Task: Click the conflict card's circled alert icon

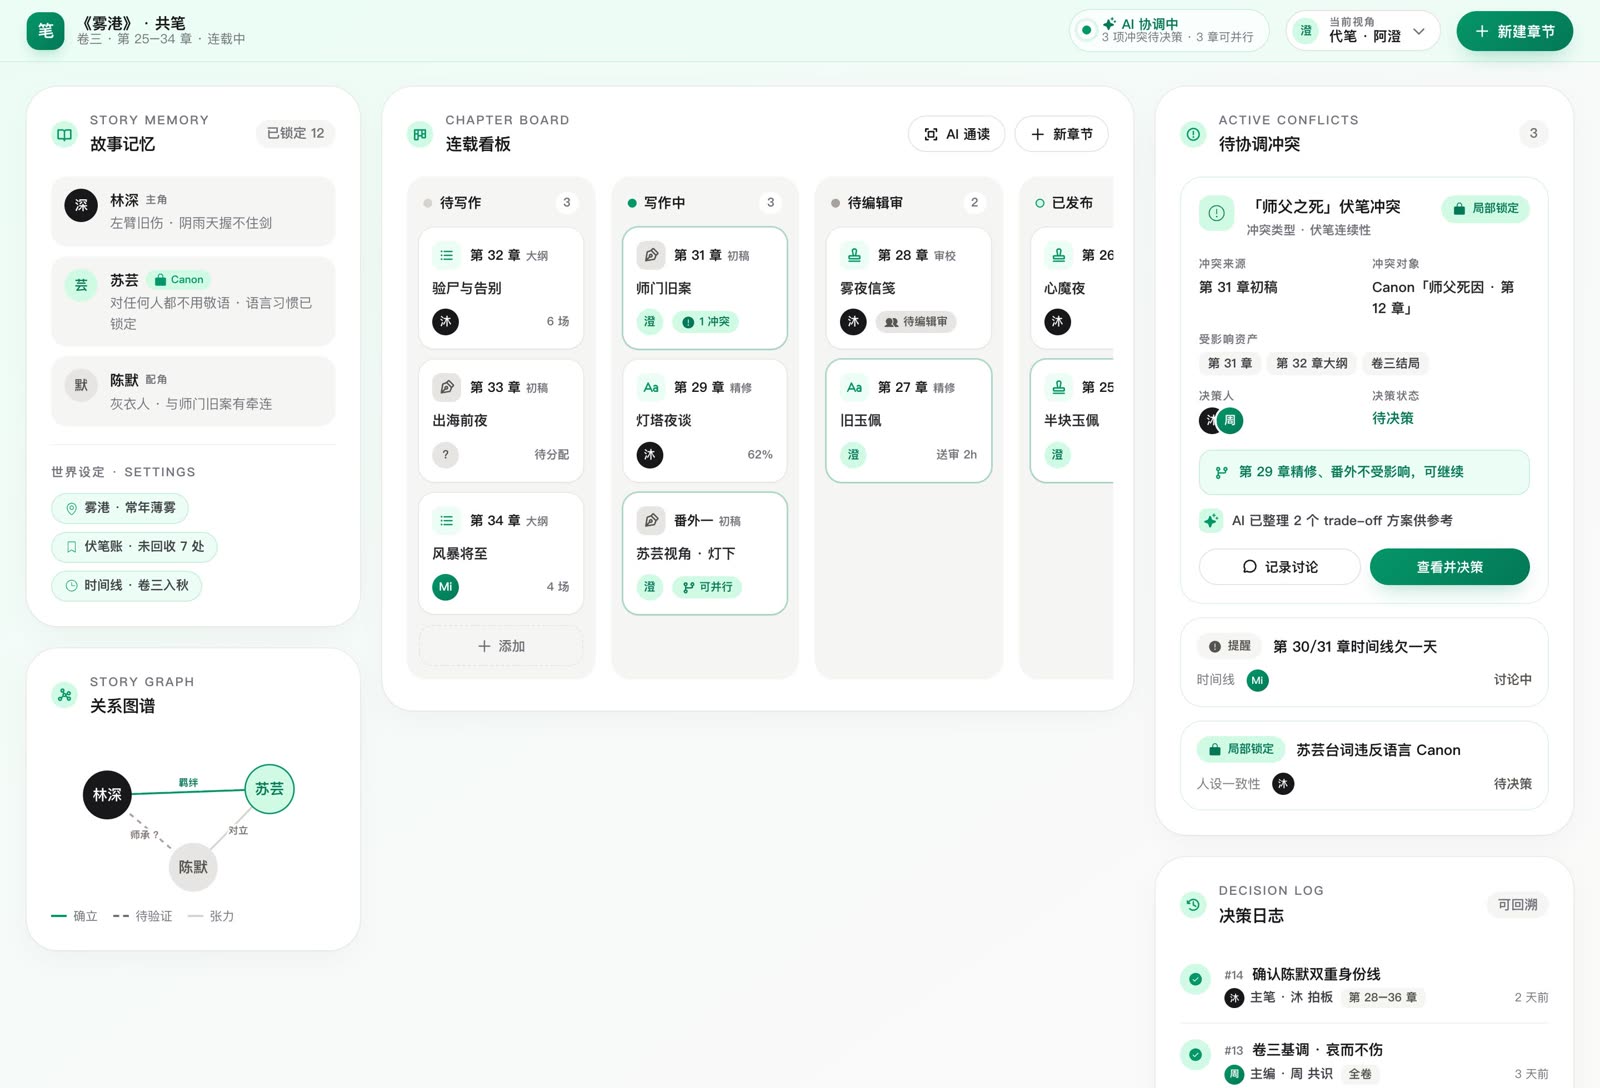Action: [1217, 213]
